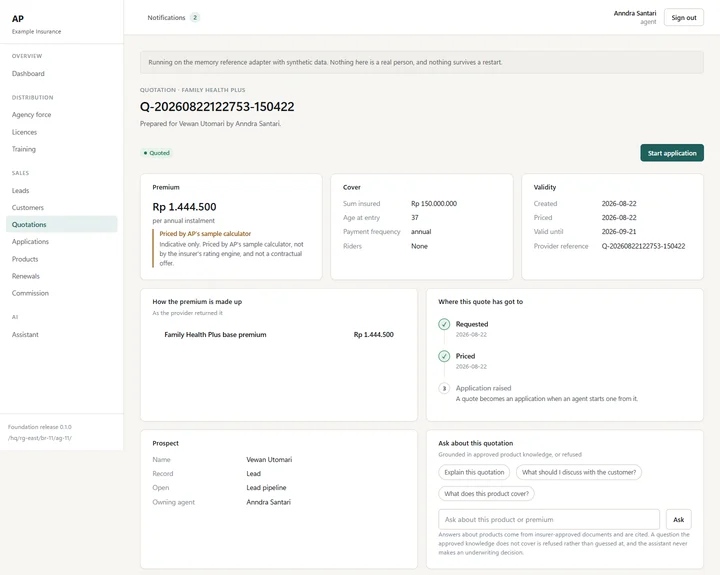Screen dimensions: 720x575
Task: Click user name Anndra Santari in header
Action: coord(635,13)
